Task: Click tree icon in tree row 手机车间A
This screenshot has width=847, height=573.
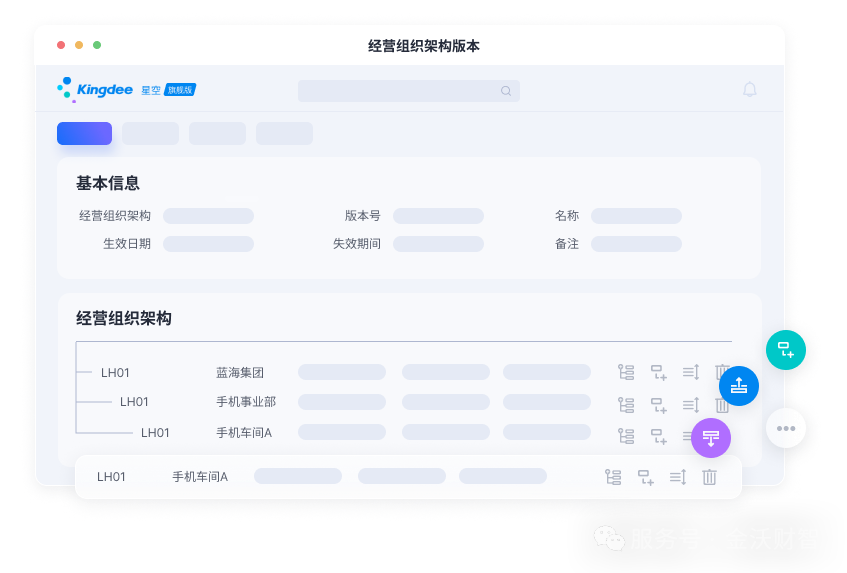Action: (x=626, y=436)
